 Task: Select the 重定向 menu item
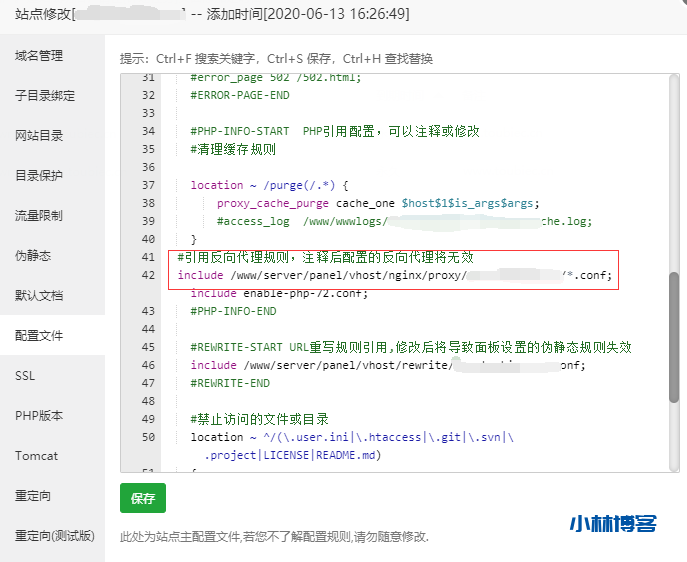32,495
